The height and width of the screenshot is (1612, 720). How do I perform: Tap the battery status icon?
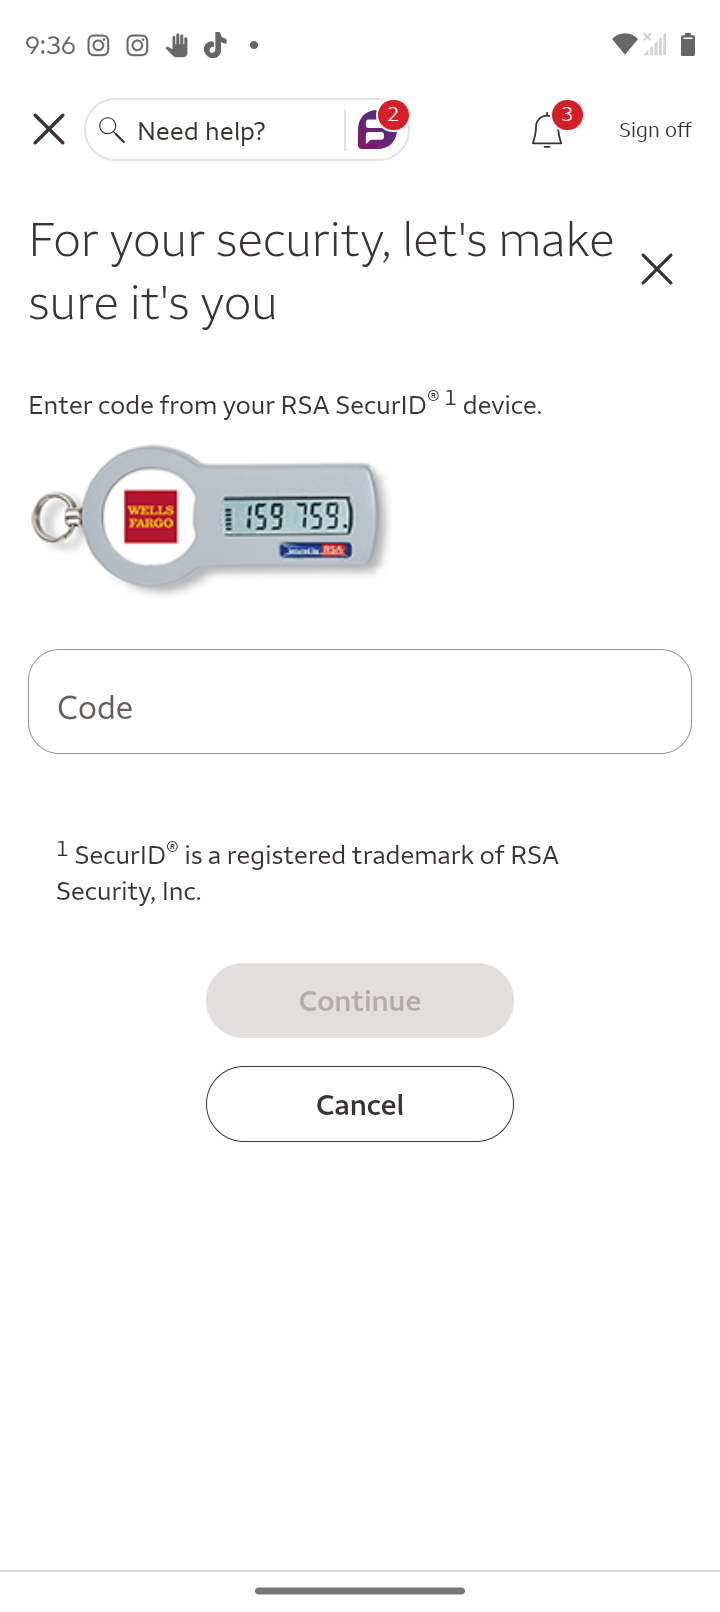(x=688, y=44)
